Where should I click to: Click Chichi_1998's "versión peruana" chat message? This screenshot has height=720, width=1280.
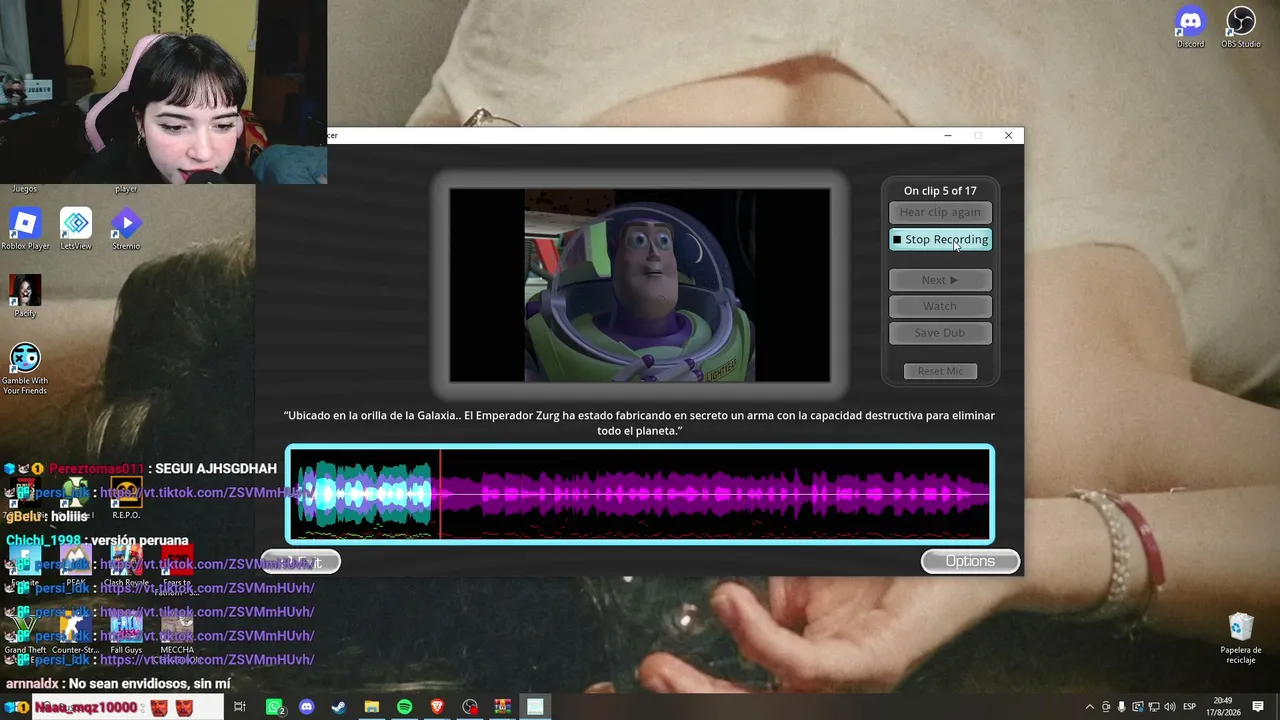[139, 541]
